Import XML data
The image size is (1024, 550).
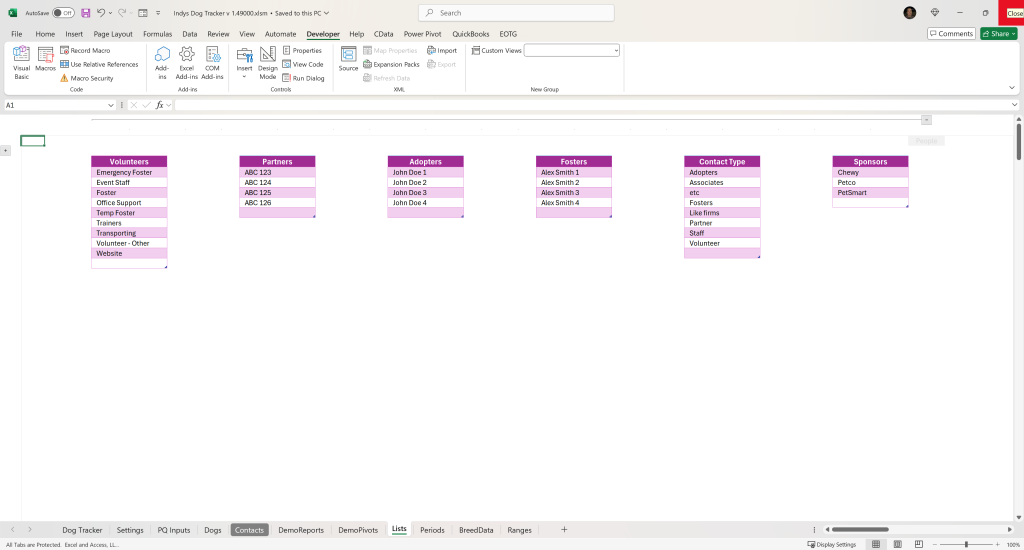point(442,50)
